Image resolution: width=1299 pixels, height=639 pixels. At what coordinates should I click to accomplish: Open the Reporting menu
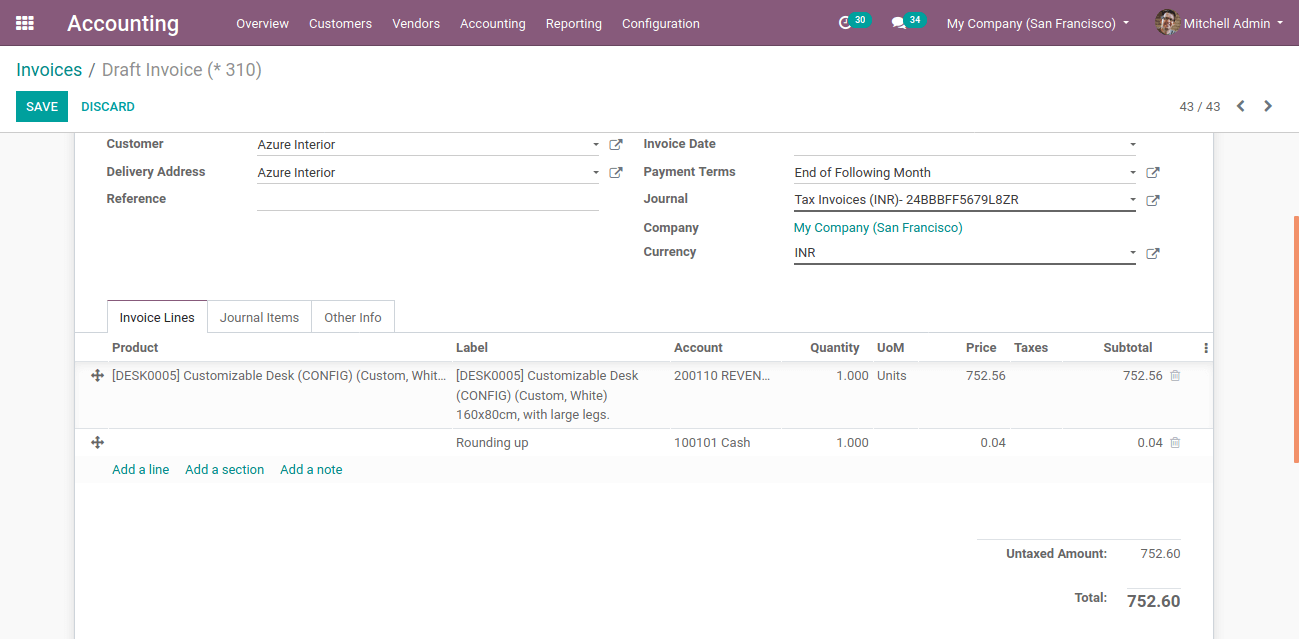point(573,23)
